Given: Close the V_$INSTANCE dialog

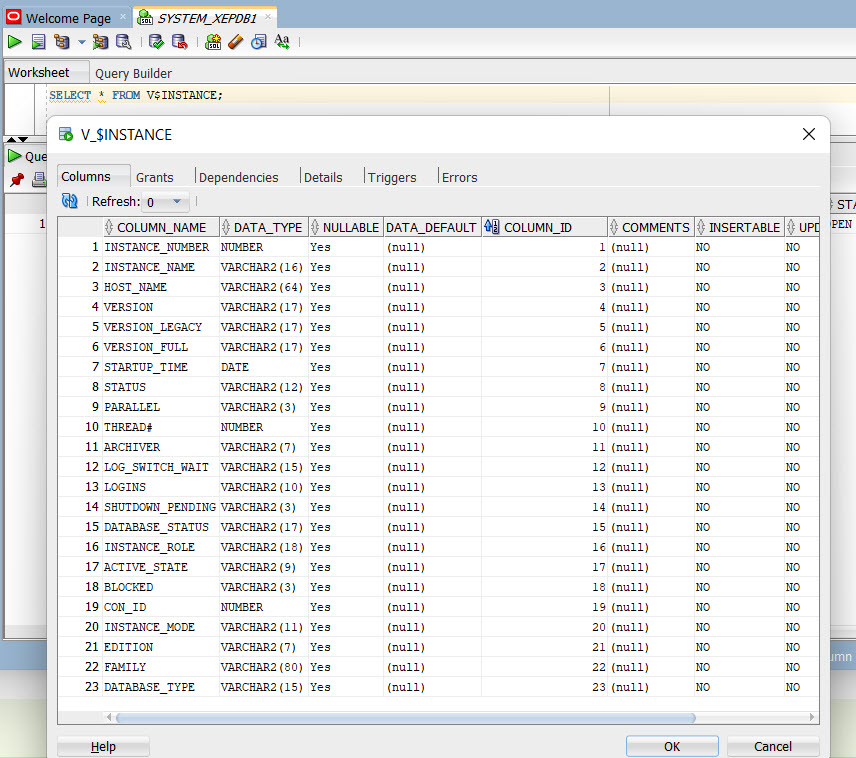Looking at the screenshot, I should pyautogui.click(x=809, y=134).
